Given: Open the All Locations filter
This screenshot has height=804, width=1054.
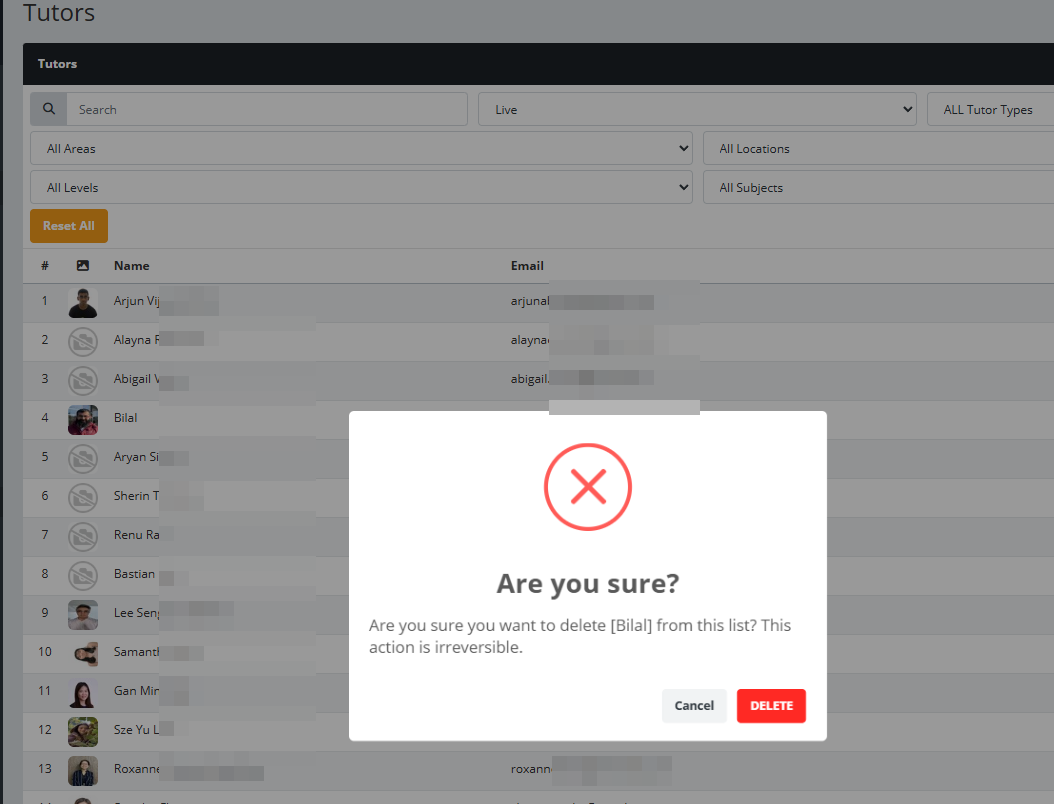Looking at the screenshot, I should (878, 149).
